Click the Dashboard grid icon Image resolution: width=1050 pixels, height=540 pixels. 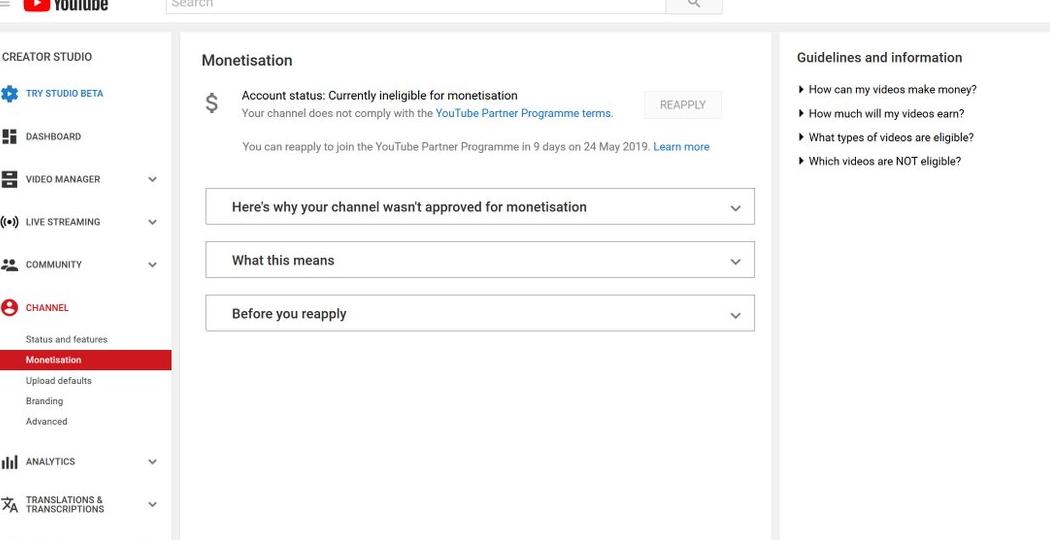pos(9,137)
